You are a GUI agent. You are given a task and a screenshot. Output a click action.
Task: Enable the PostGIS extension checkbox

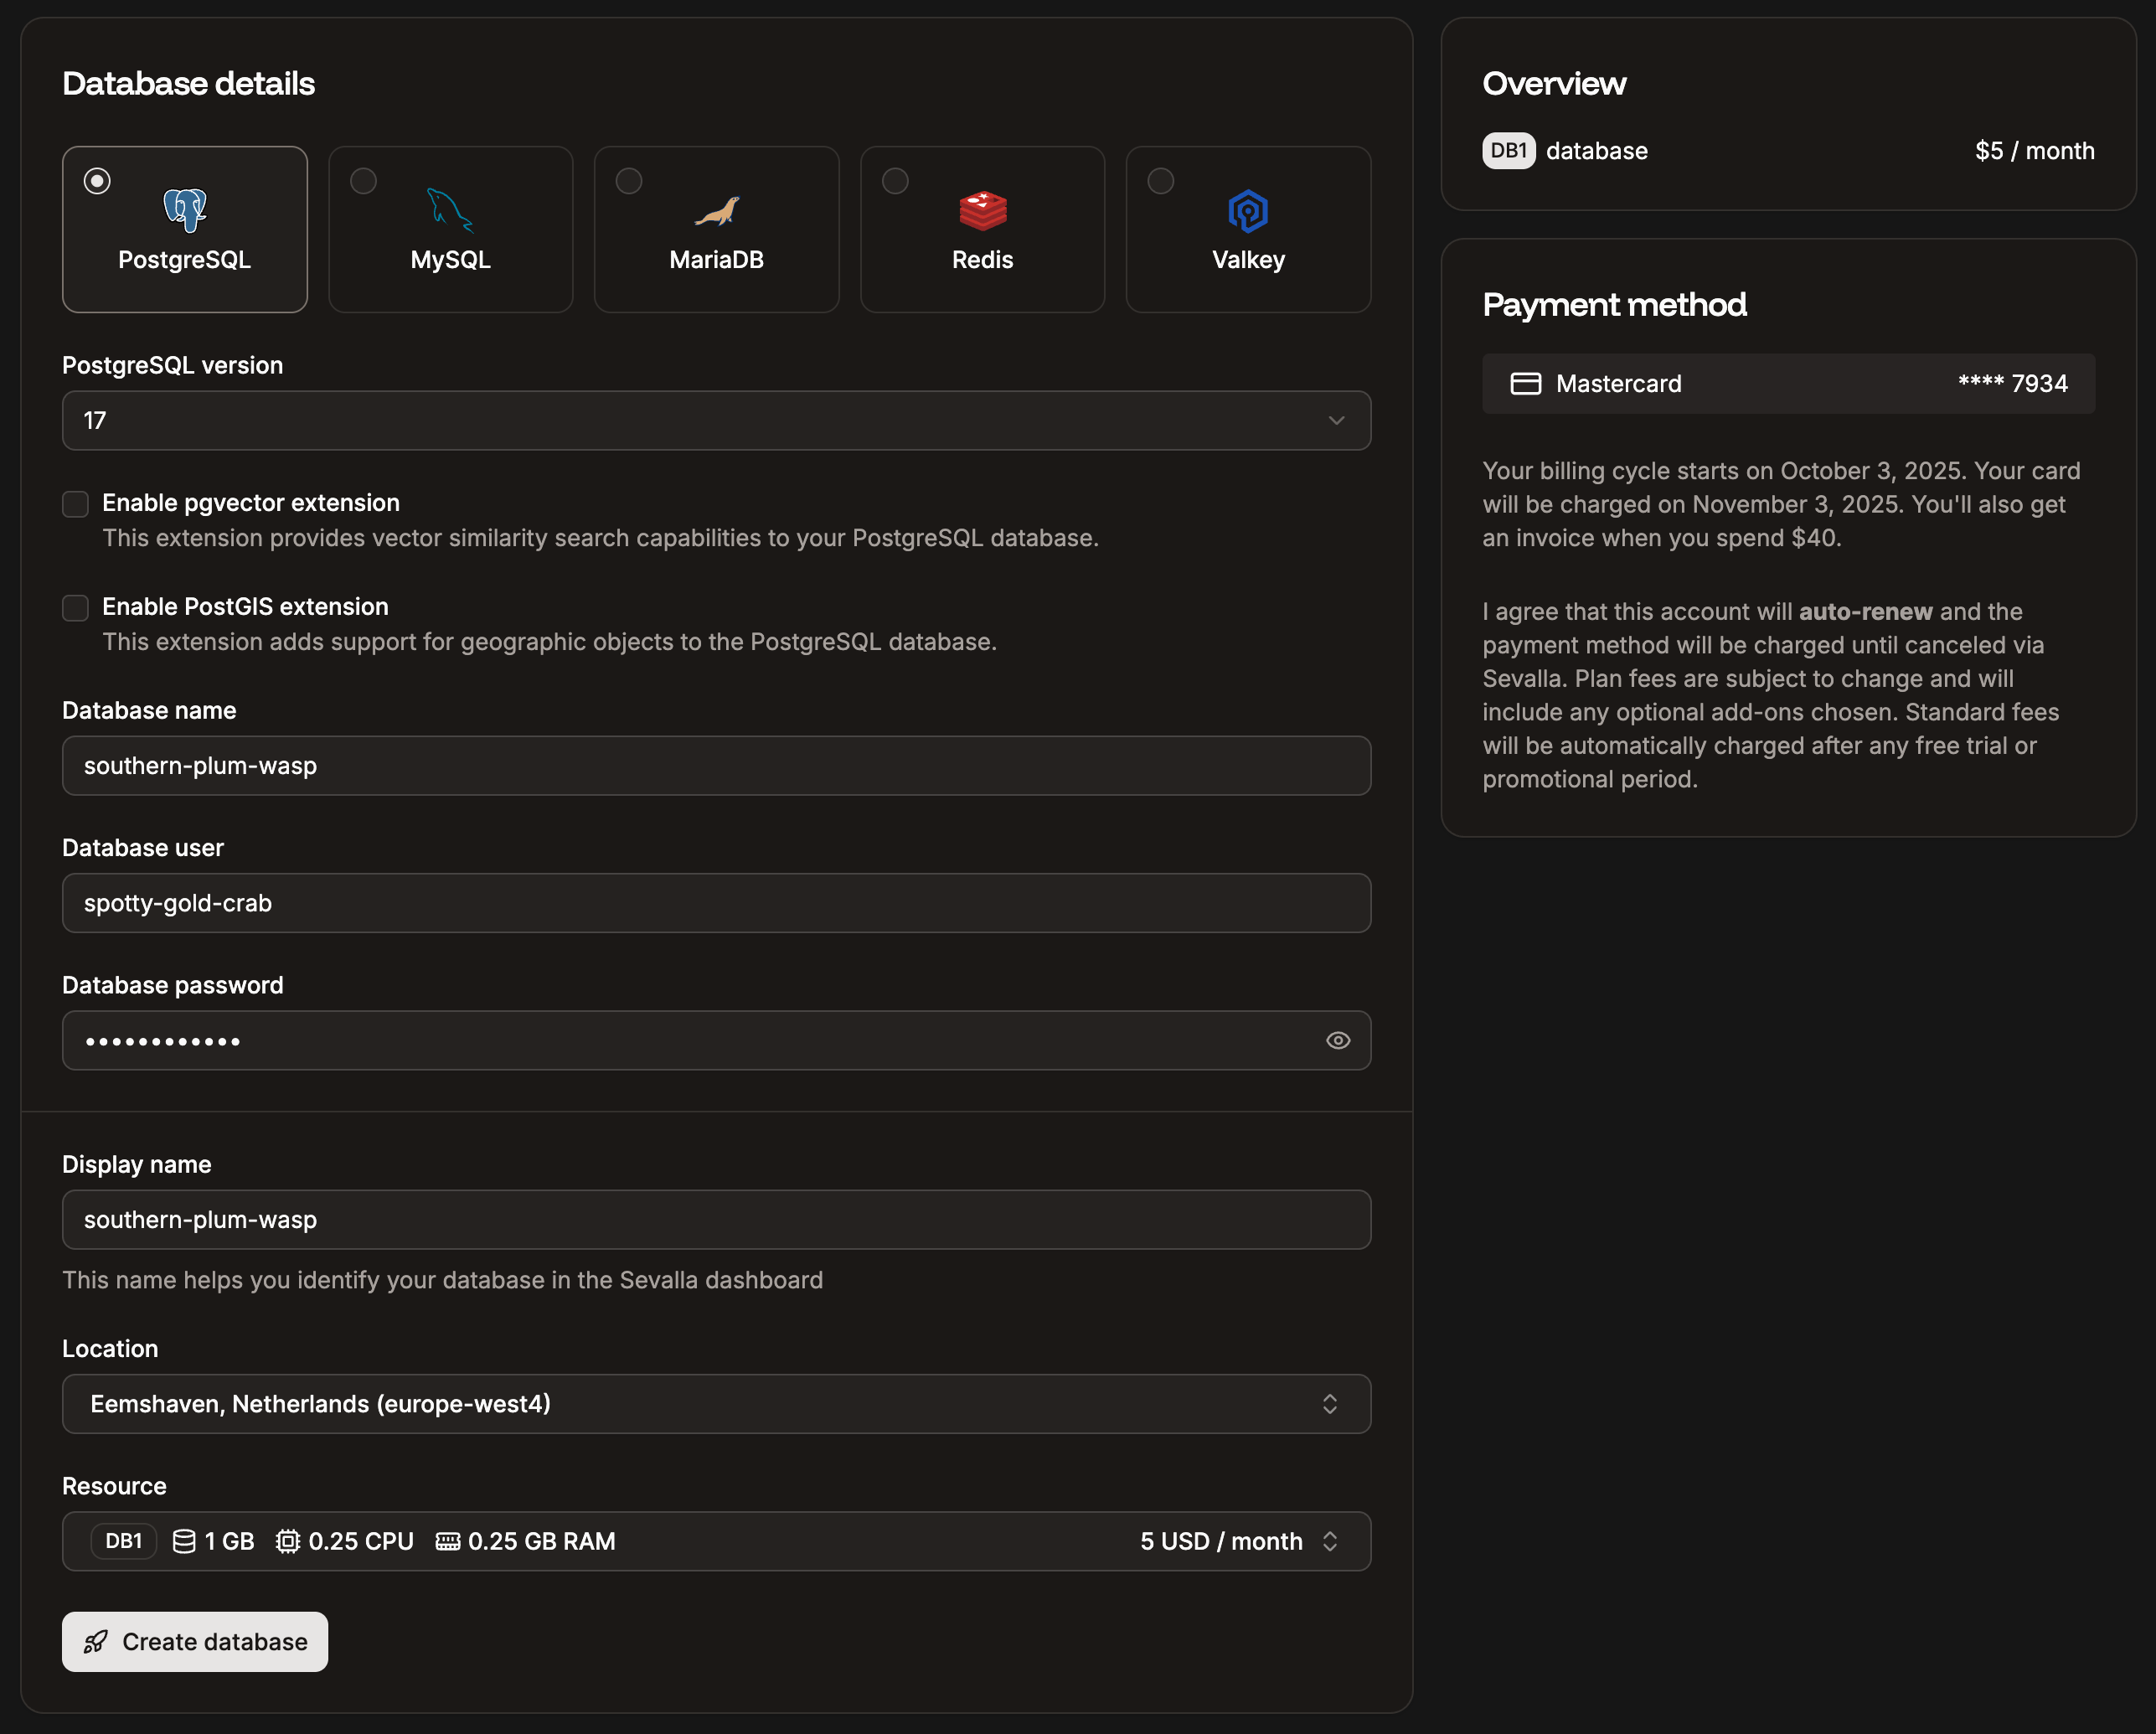click(x=75, y=607)
